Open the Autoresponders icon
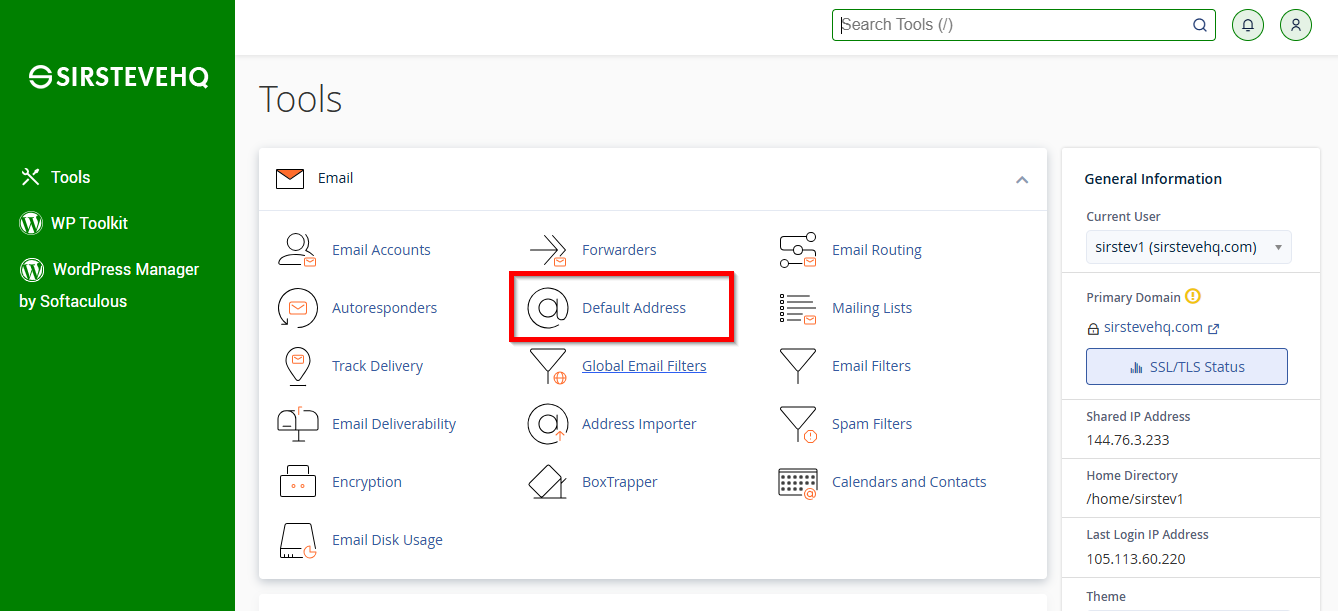Screen dimensions: 1338x611 click(x=297, y=308)
